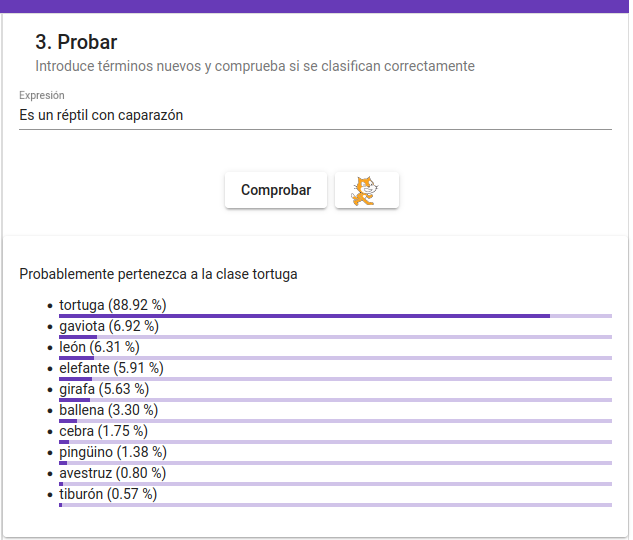The width and height of the screenshot is (633, 540).
Task: Click the ballena probability bar
Action: click(335, 421)
